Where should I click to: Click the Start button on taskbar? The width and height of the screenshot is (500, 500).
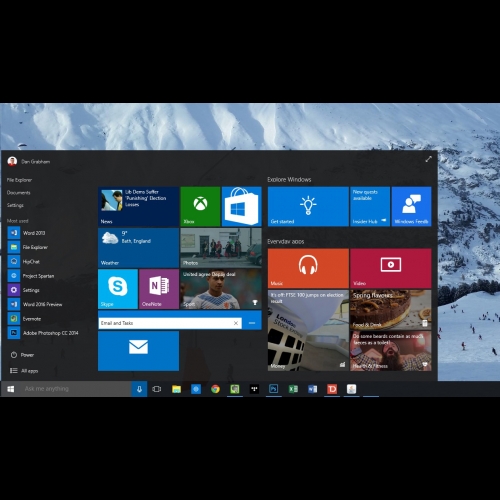pyautogui.click(x=11, y=389)
